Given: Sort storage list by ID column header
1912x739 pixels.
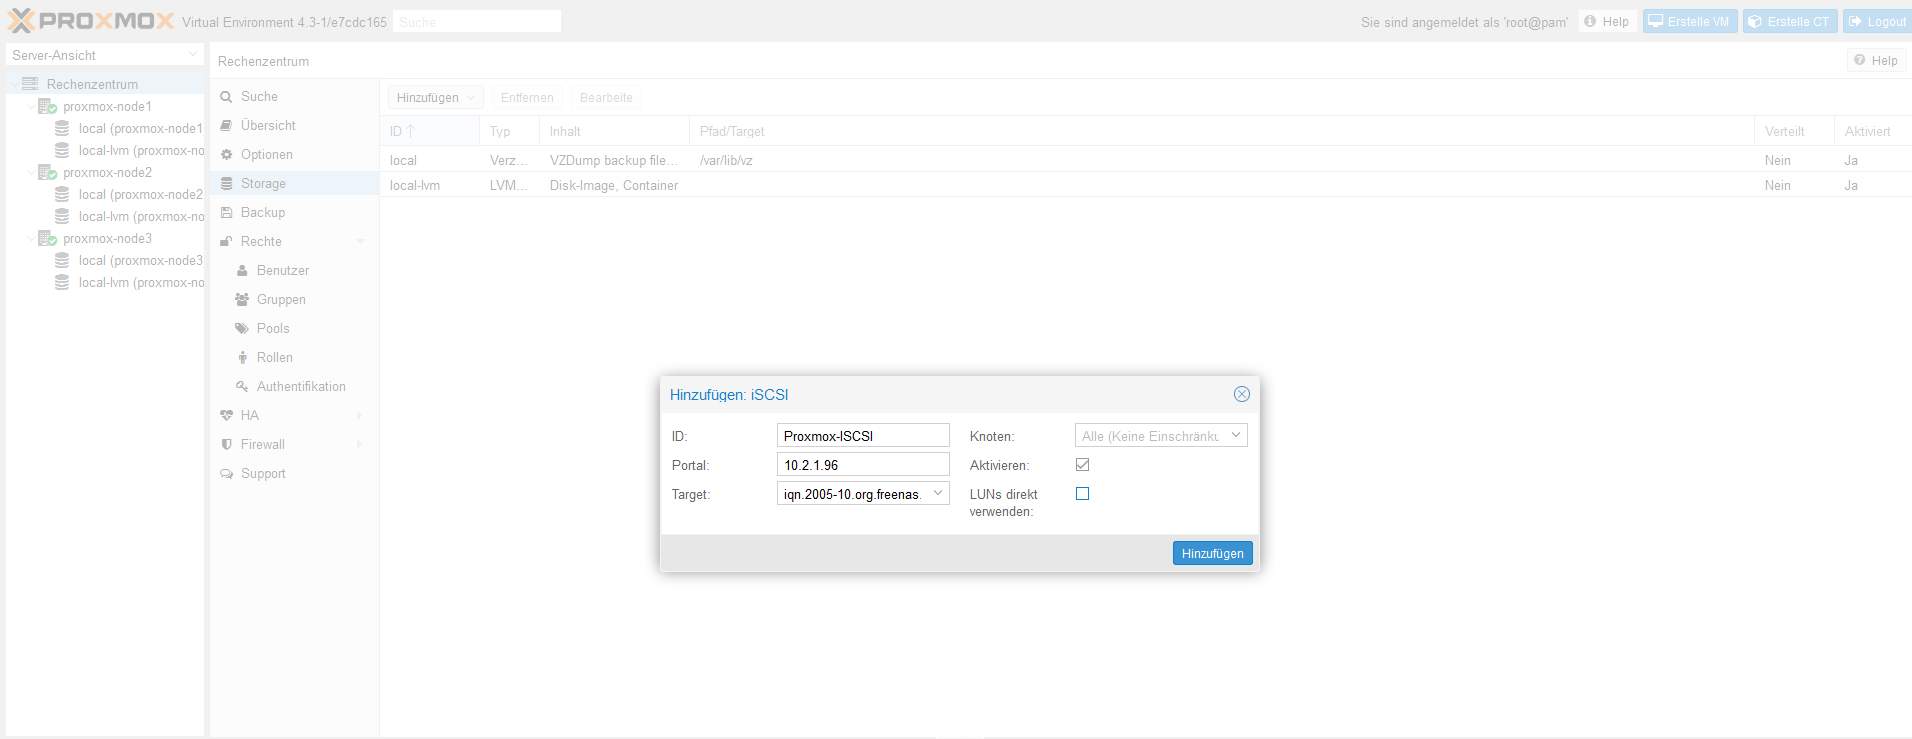Looking at the screenshot, I should [x=429, y=131].
